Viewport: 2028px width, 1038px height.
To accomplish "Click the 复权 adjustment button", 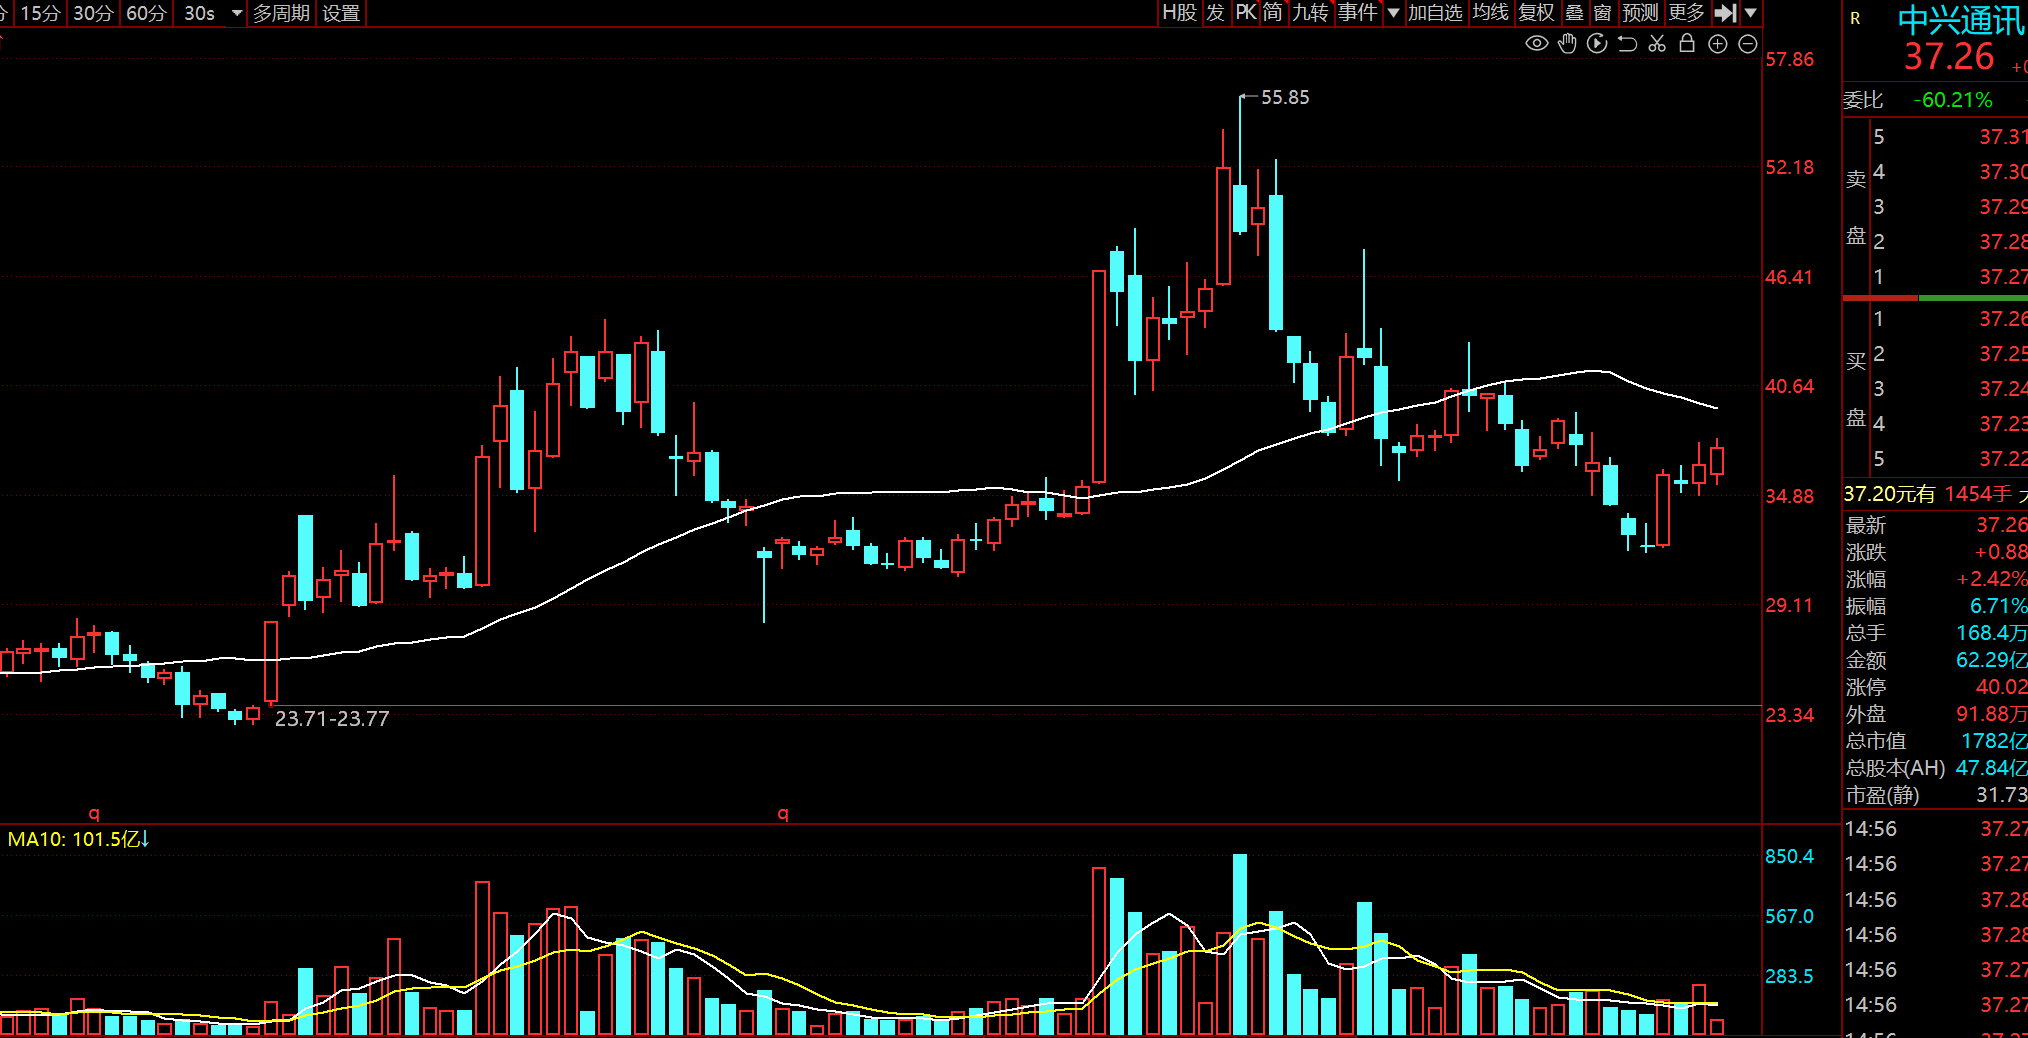I will [x=1536, y=13].
